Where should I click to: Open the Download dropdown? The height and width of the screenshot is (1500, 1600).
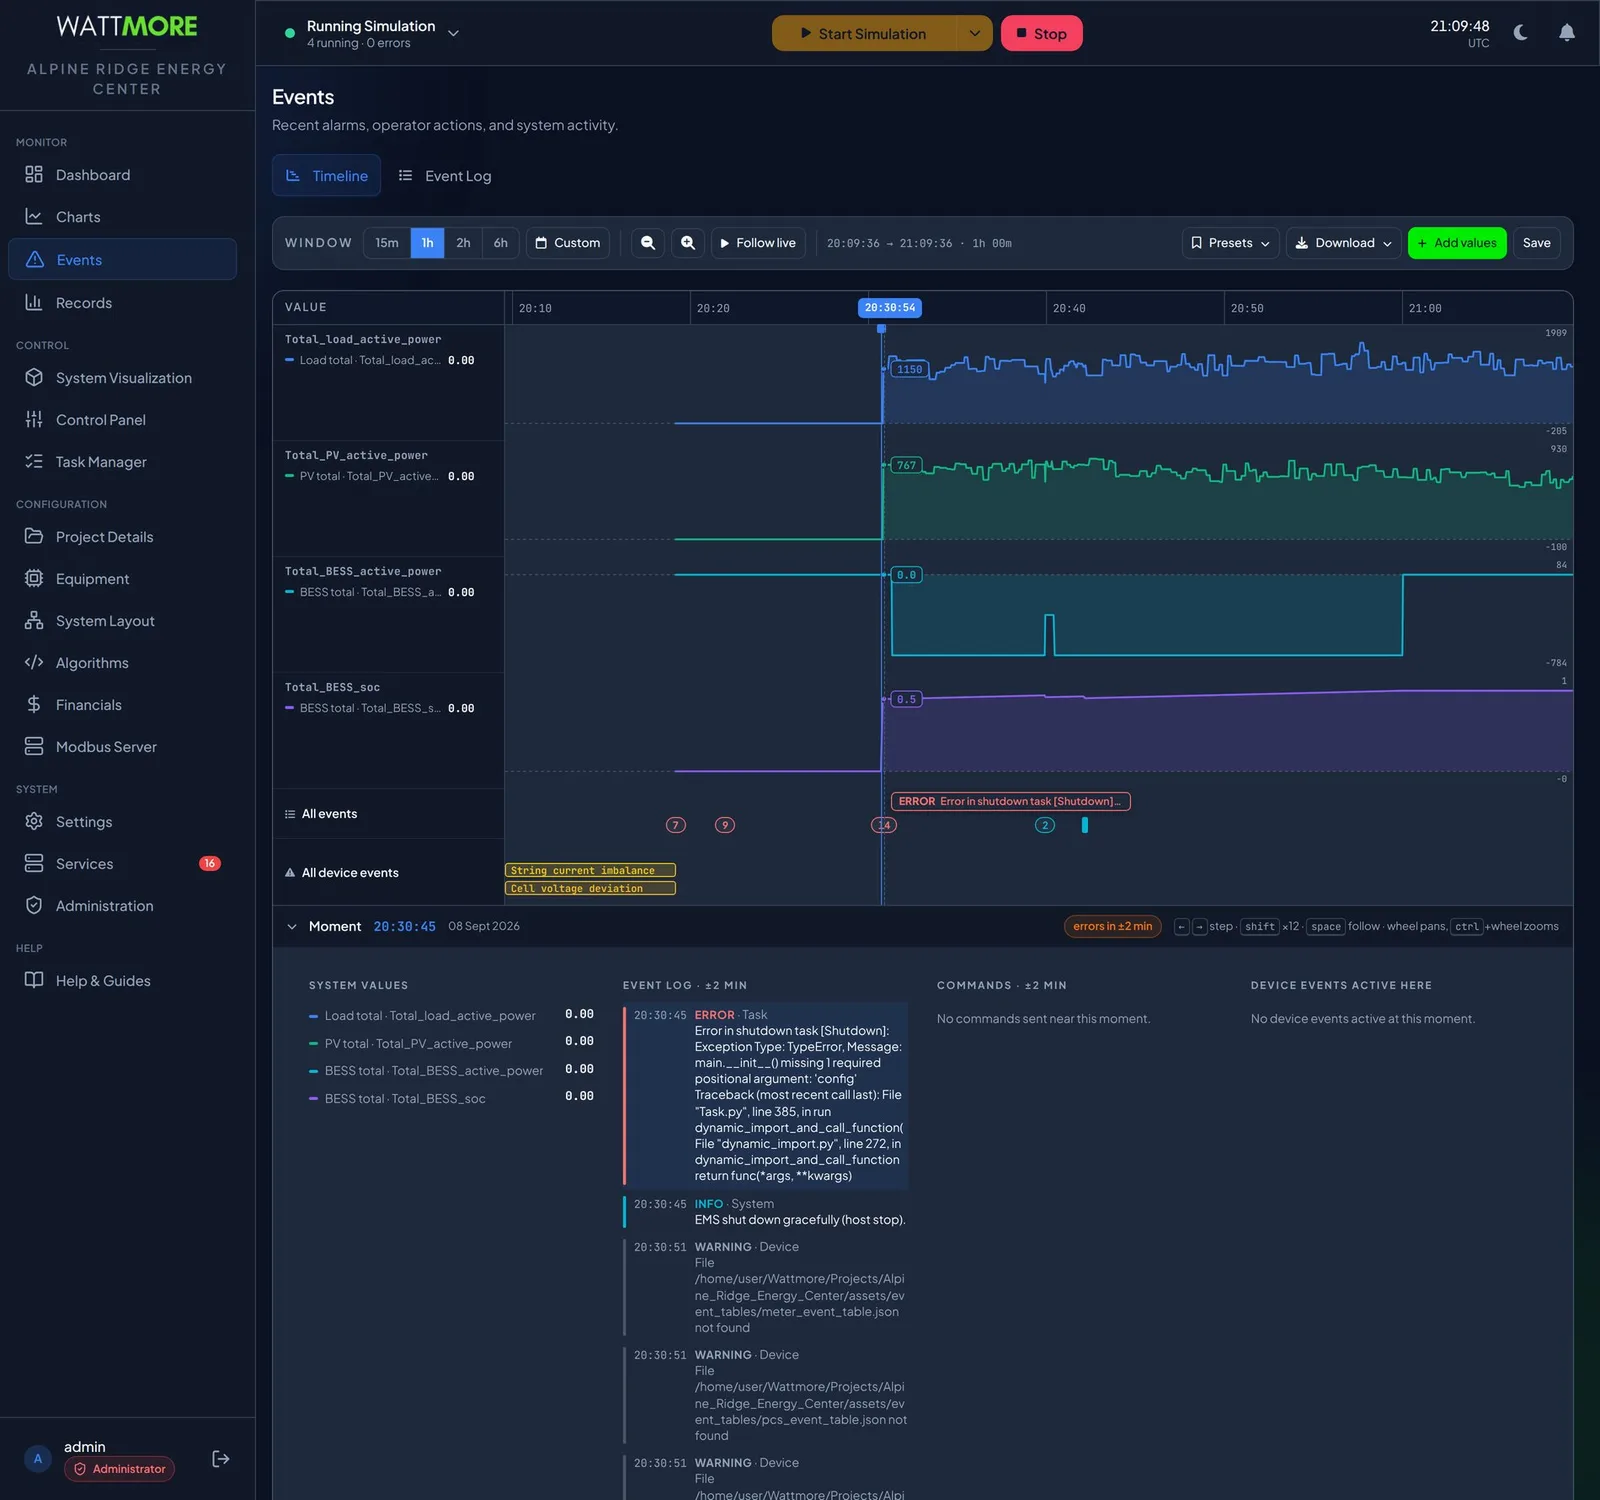point(1343,243)
